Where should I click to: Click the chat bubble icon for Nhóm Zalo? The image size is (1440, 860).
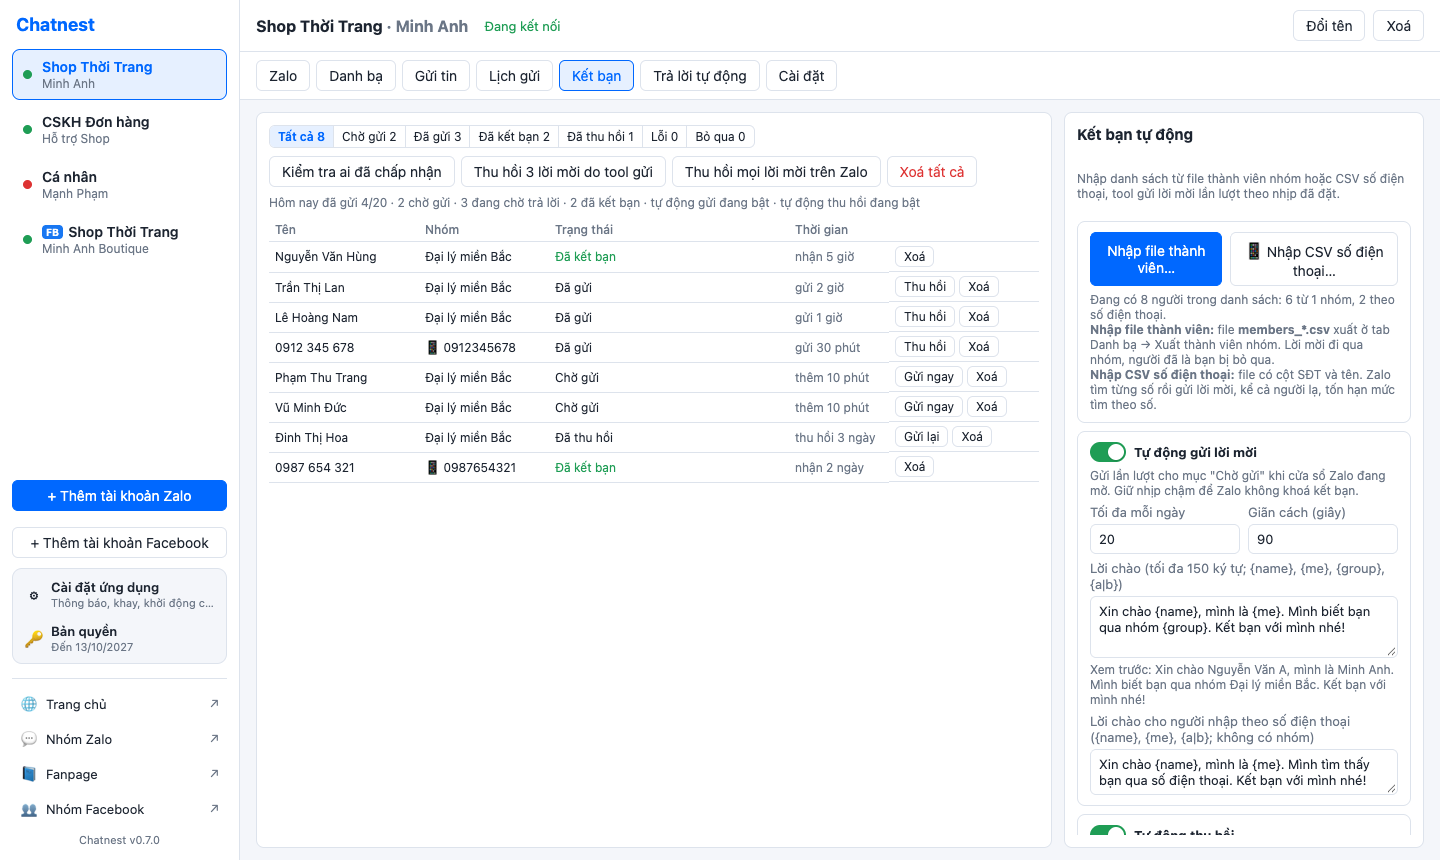point(29,739)
